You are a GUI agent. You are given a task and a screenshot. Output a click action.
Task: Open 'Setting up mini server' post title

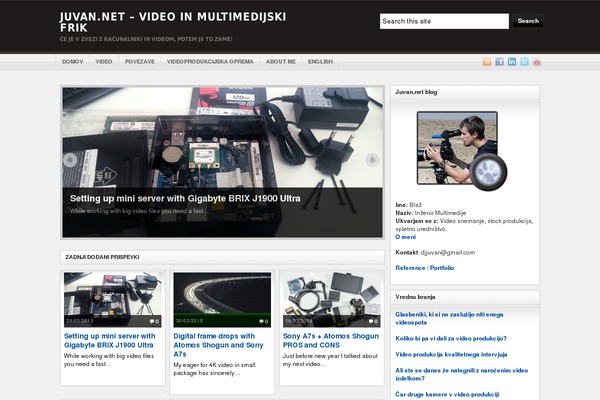(110, 340)
